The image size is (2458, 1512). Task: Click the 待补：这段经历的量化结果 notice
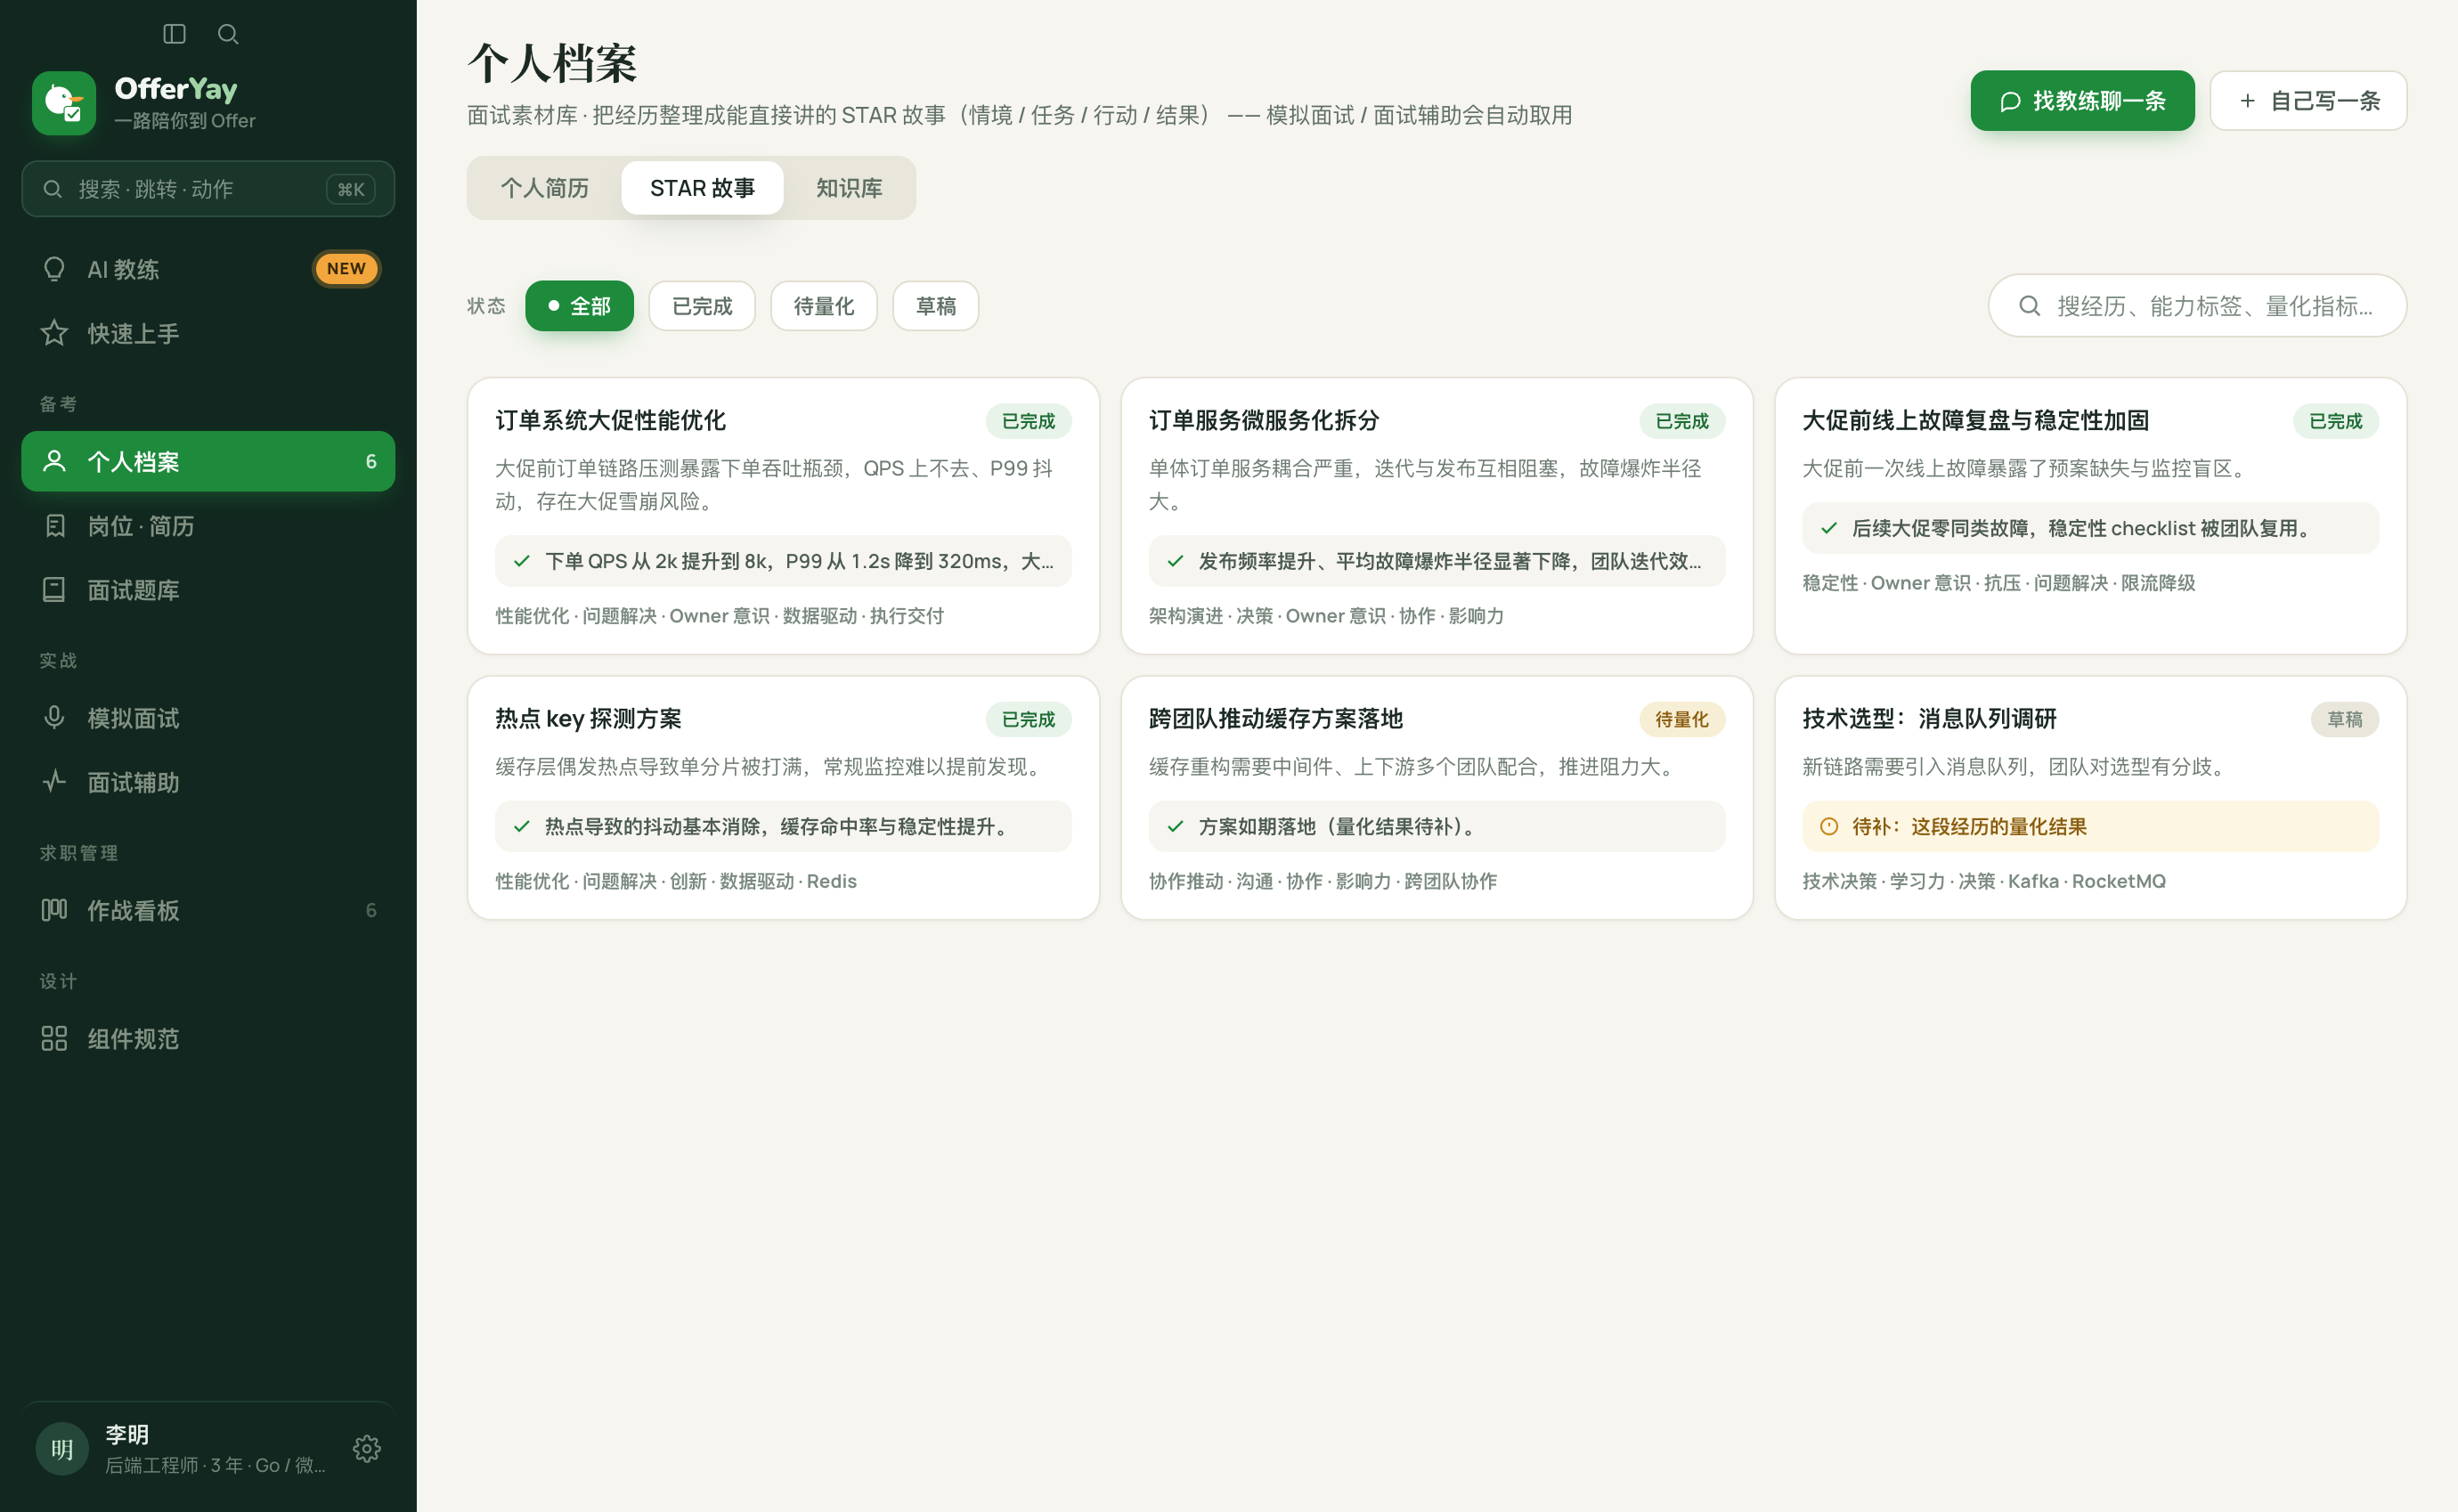click(2090, 826)
